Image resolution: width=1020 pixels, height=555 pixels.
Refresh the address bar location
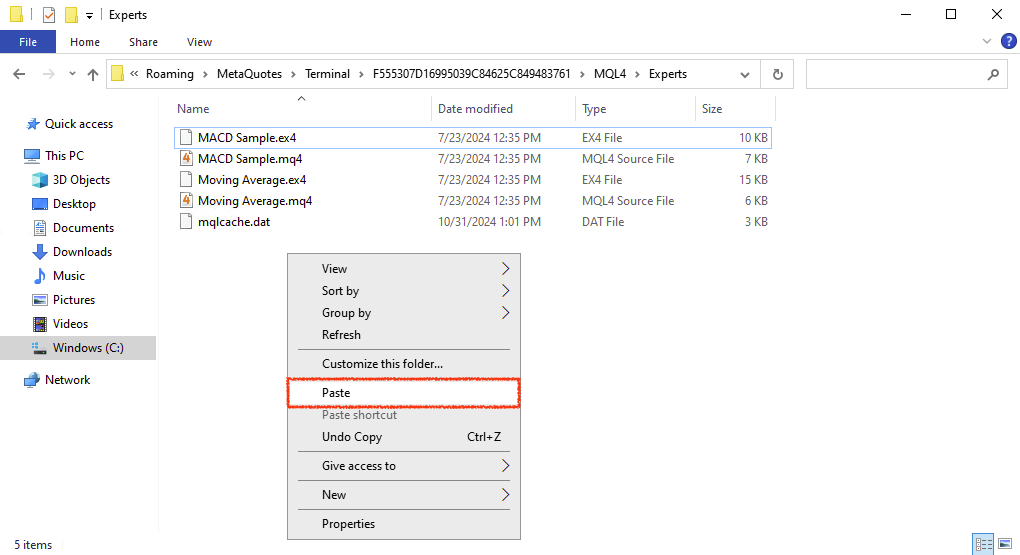[x=777, y=74]
